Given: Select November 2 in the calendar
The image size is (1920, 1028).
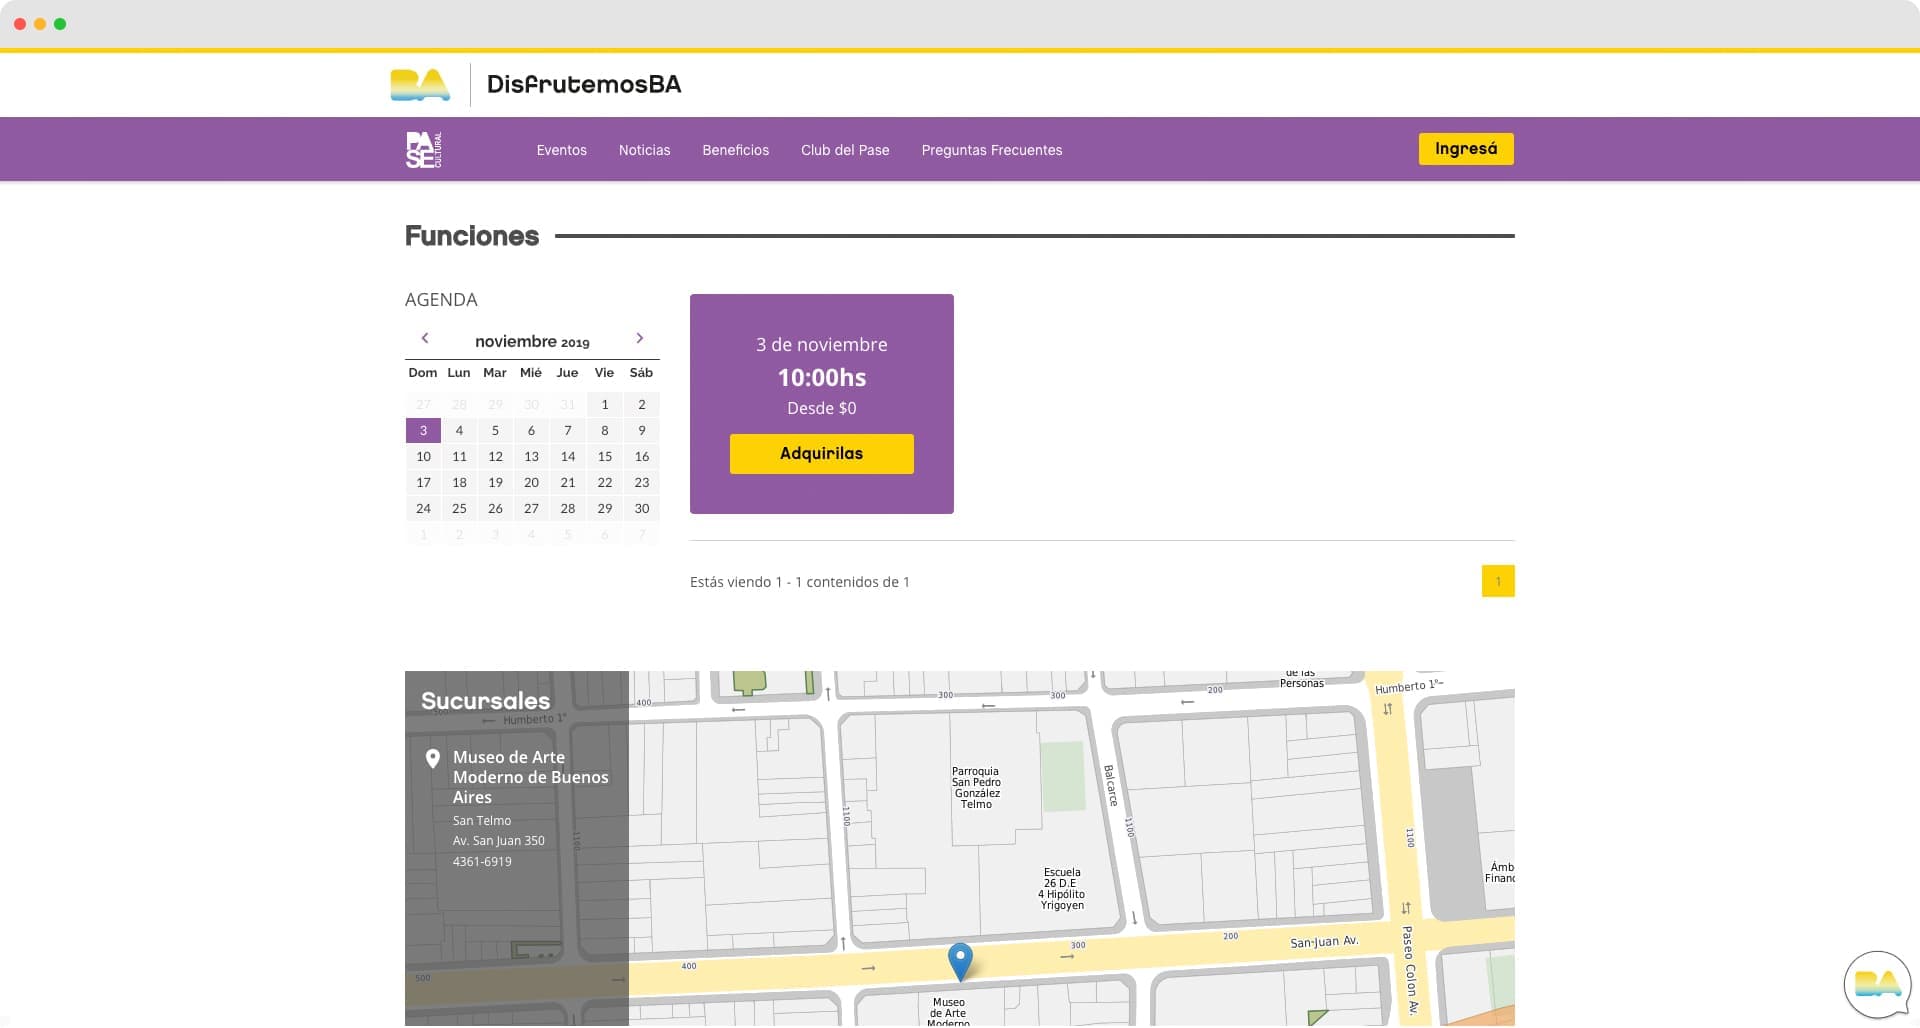Looking at the screenshot, I should [642, 405].
